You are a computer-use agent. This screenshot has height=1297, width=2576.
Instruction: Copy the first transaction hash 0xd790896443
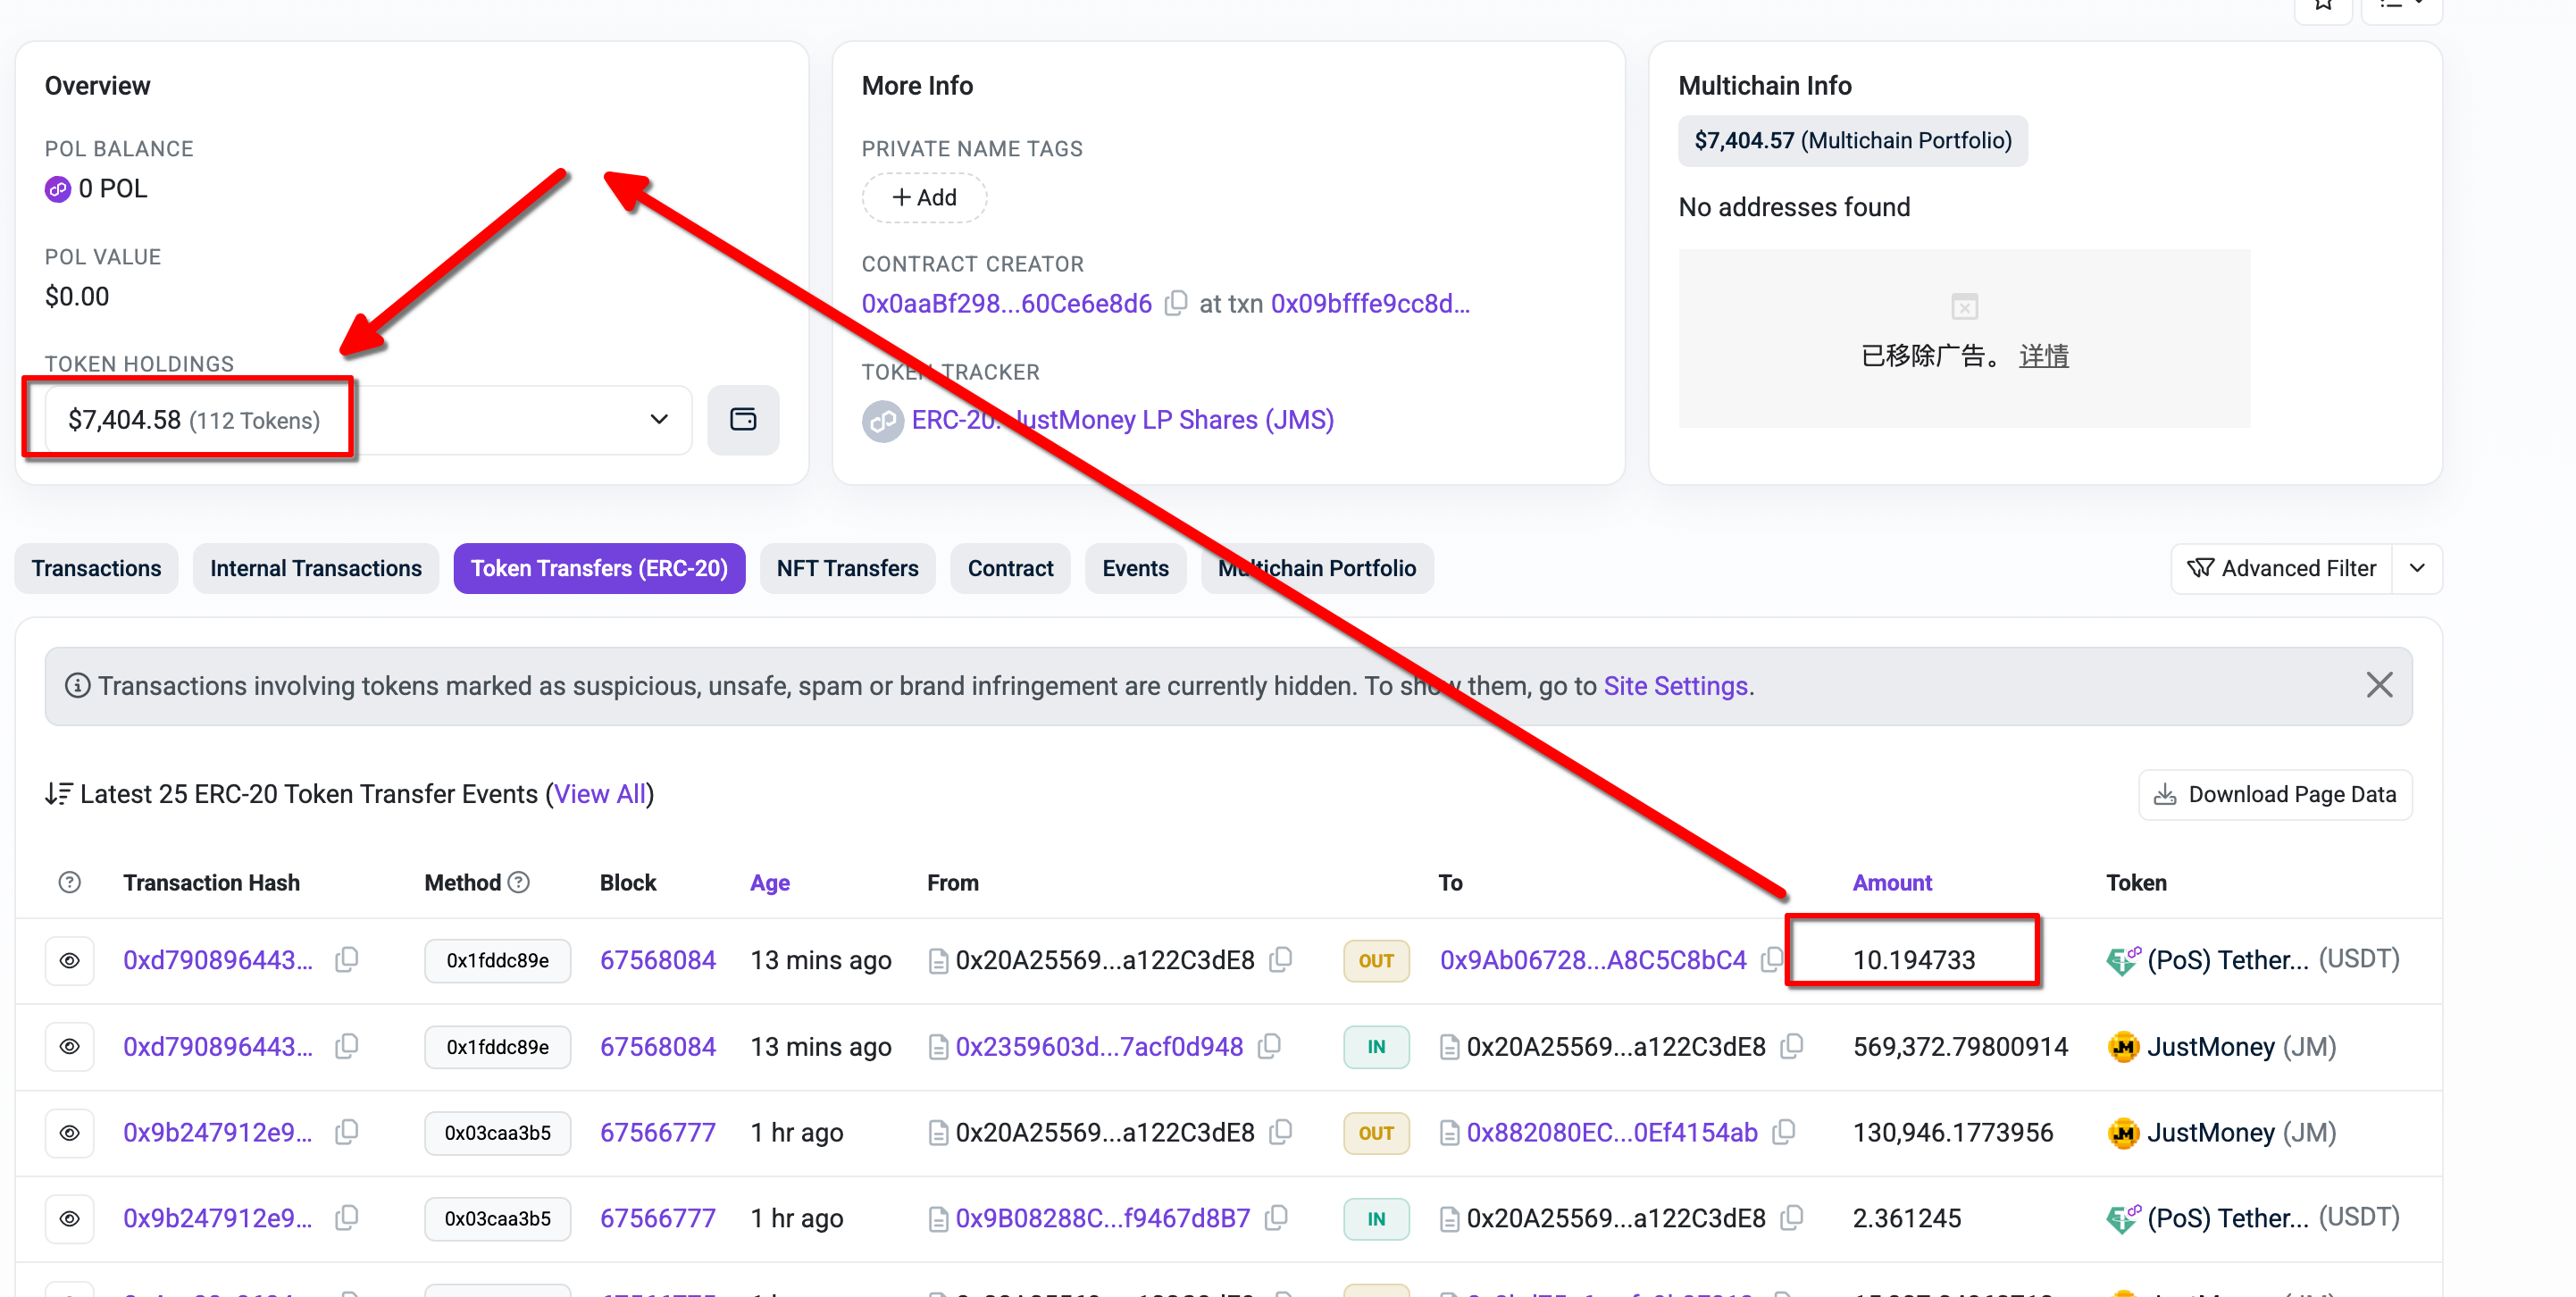click(347, 960)
